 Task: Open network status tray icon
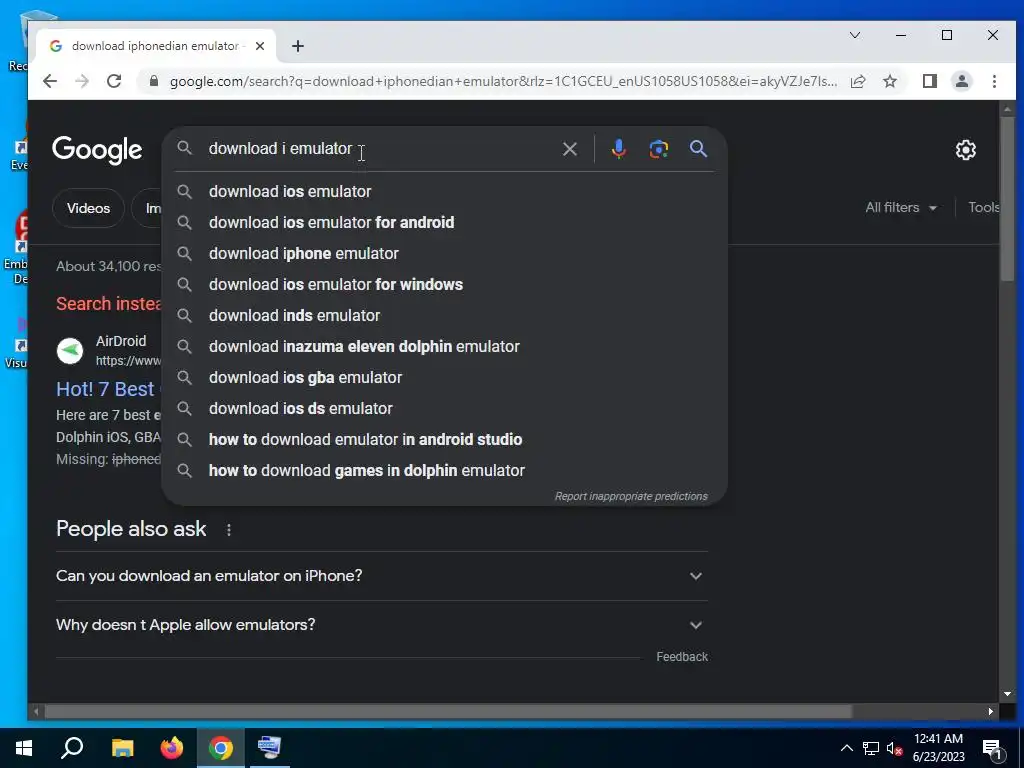point(871,748)
